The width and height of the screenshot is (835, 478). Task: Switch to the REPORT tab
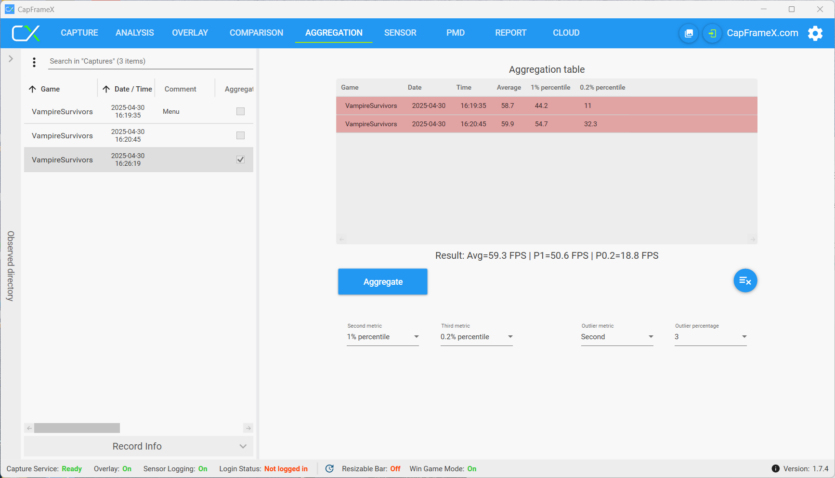[511, 33]
